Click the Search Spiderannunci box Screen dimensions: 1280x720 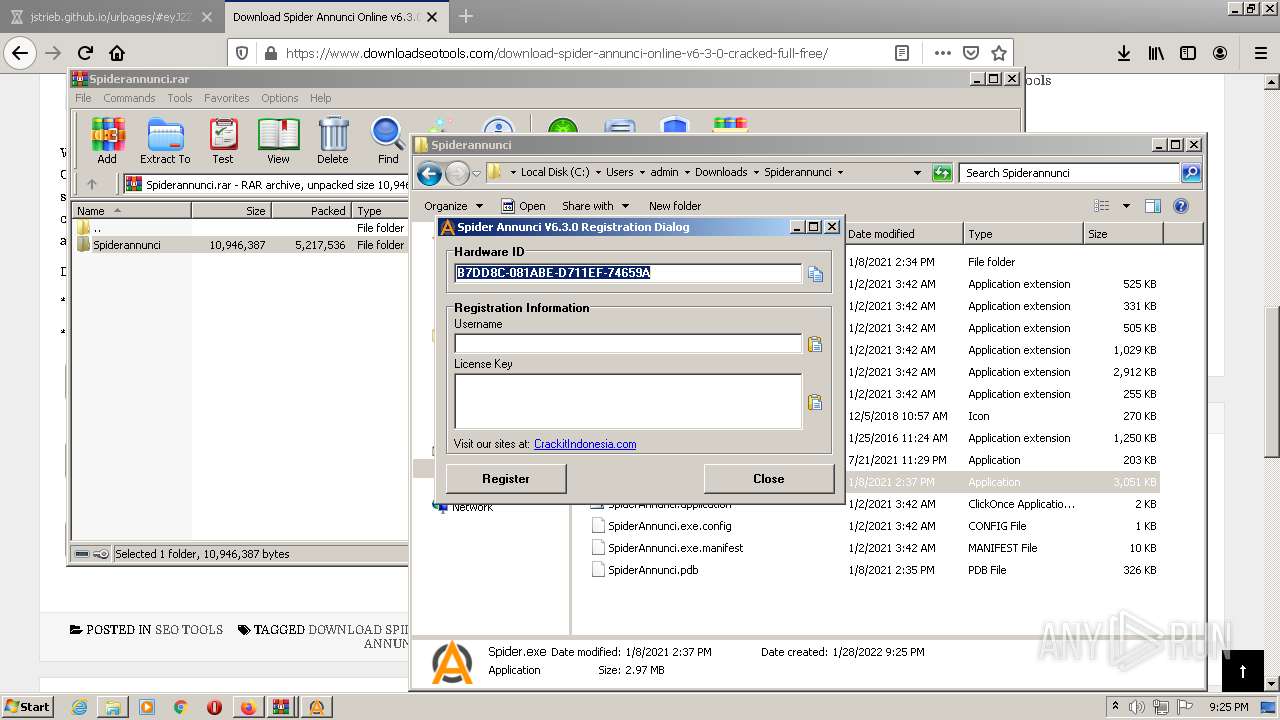[x=1070, y=173]
